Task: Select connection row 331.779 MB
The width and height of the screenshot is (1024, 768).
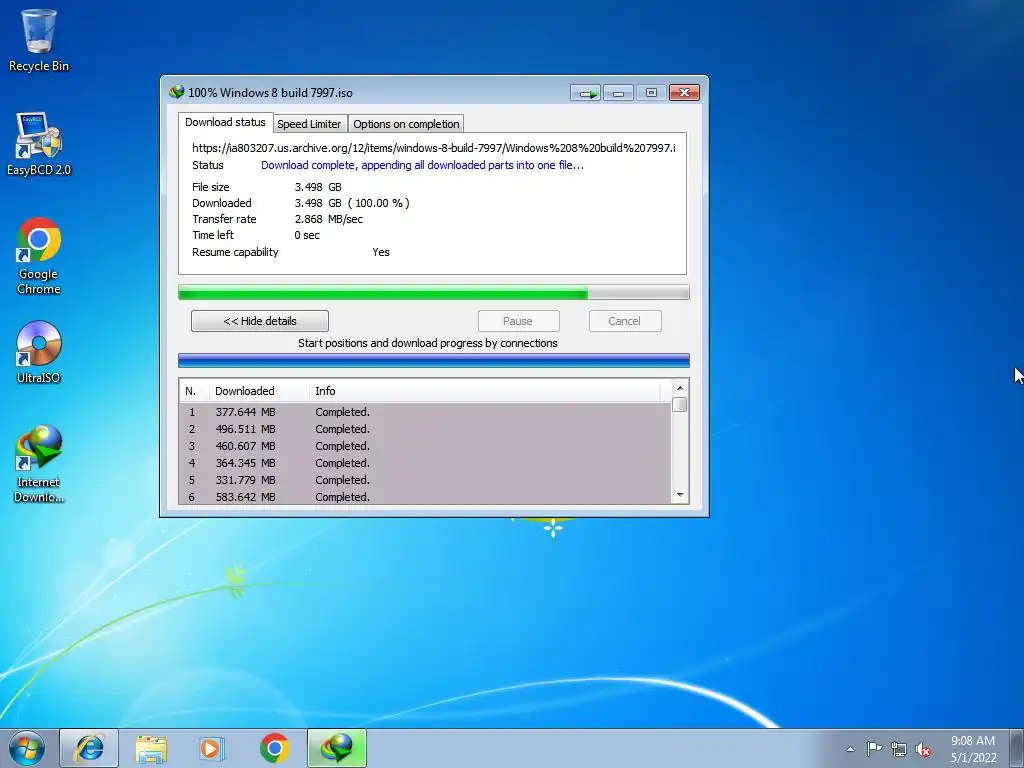Action: (x=425, y=480)
